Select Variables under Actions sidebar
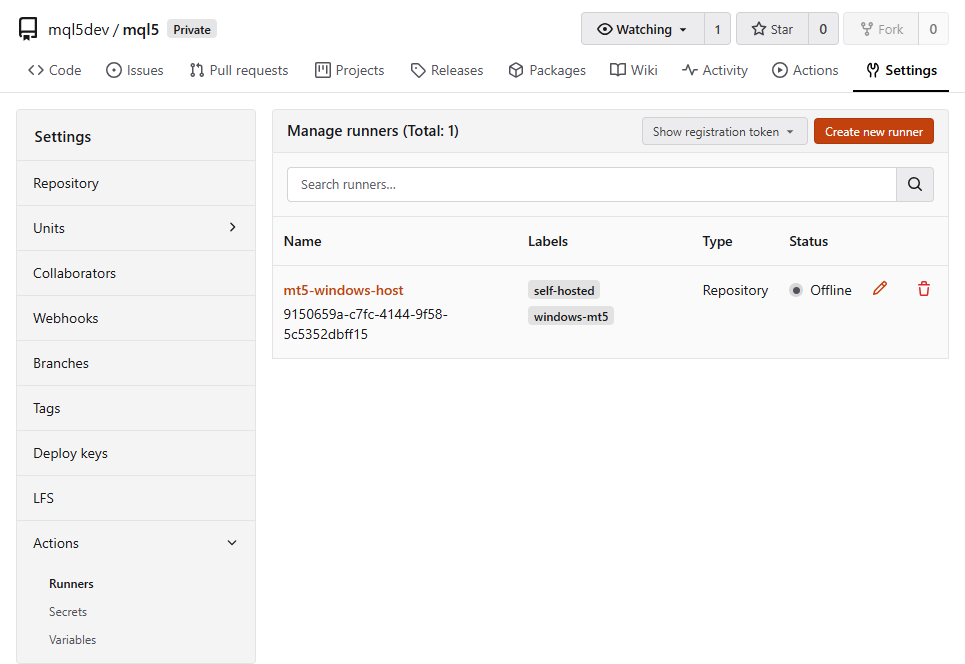The height and width of the screenshot is (664, 965). pyautogui.click(x=73, y=639)
